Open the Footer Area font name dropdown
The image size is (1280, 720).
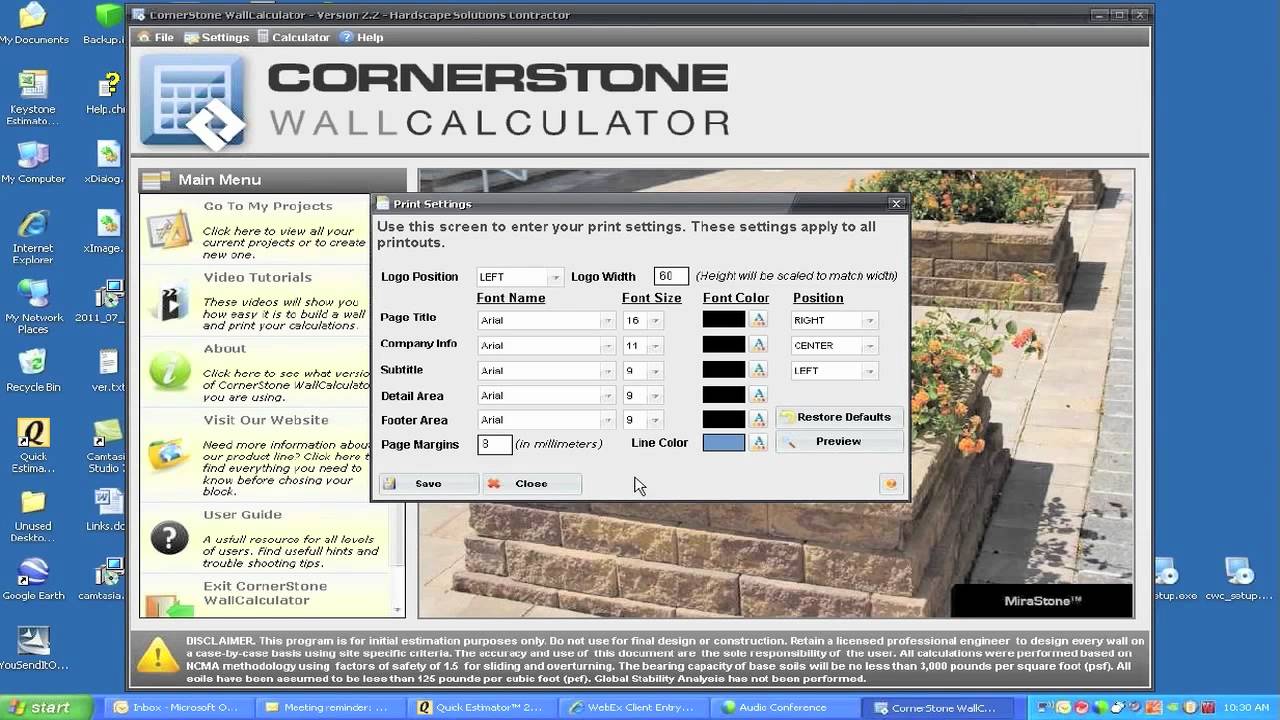pyautogui.click(x=607, y=420)
